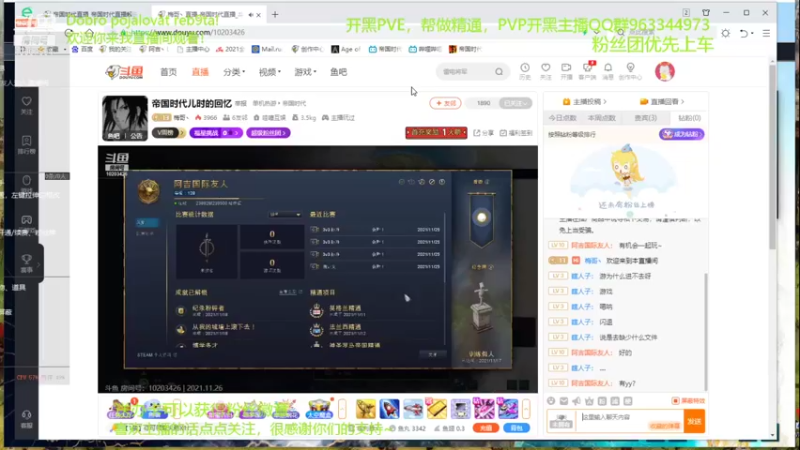
Task: Click the golden eagle gift icon
Action: tap(366, 409)
